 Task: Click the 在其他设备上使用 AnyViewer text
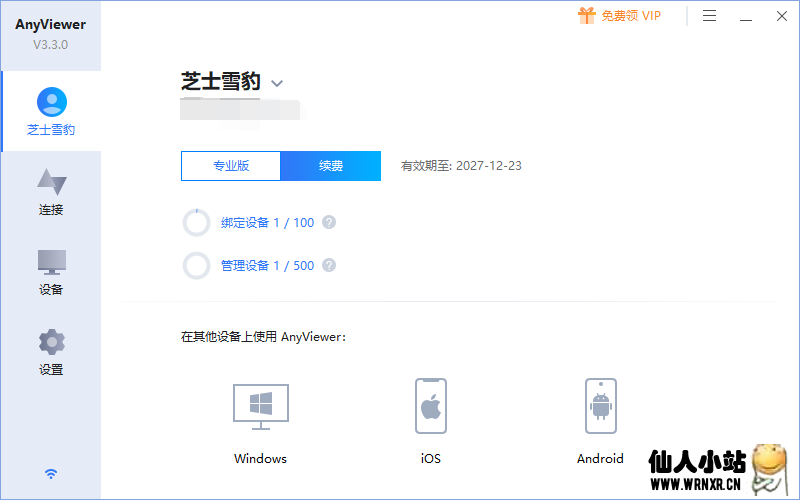pyautogui.click(x=263, y=337)
